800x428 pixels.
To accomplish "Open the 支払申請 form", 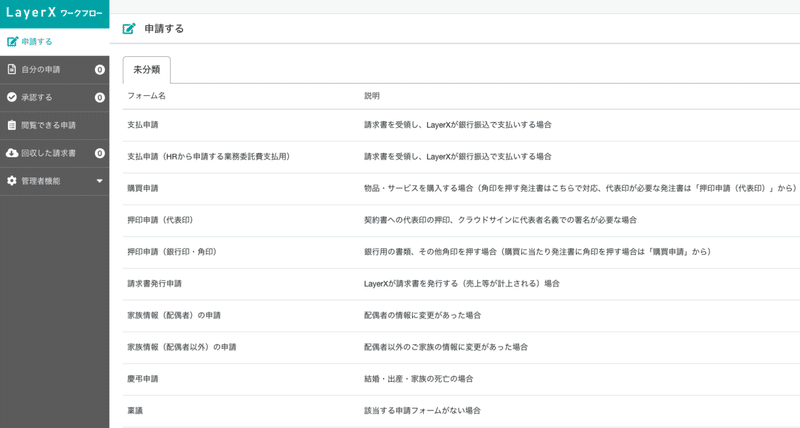I will [143, 125].
